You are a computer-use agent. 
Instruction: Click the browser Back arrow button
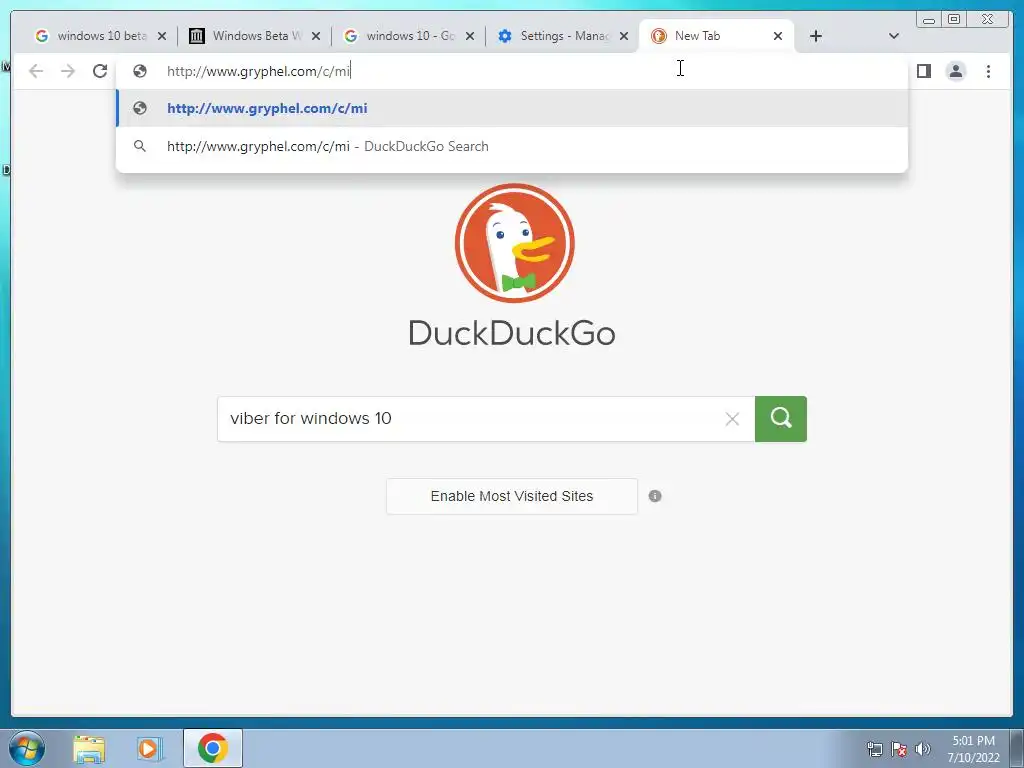[36, 71]
